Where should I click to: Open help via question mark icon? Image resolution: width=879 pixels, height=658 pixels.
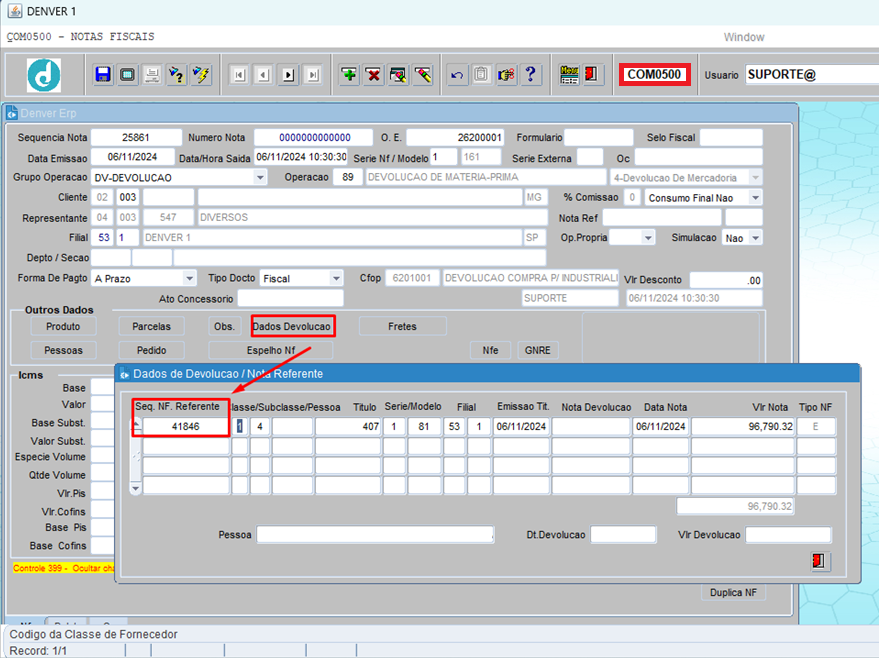click(530, 75)
